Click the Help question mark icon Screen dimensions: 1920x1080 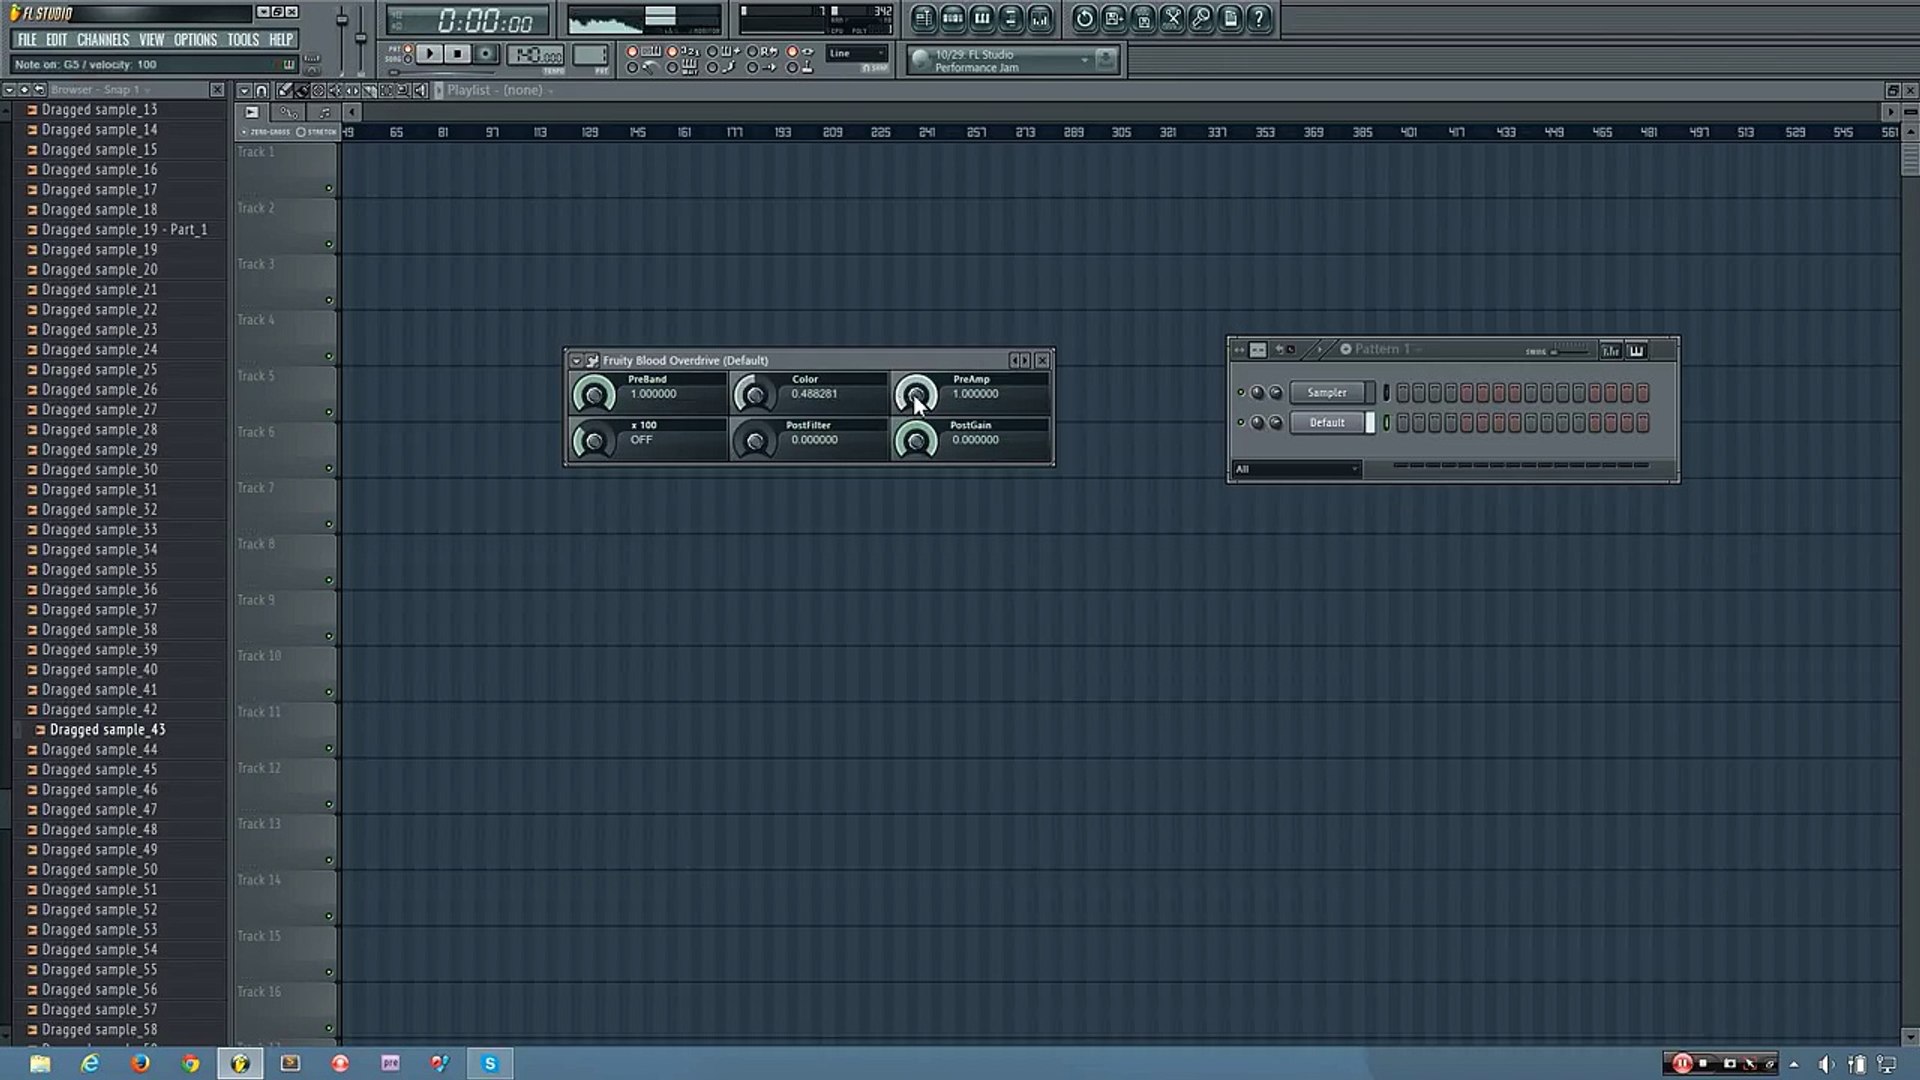tap(1258, 18)
